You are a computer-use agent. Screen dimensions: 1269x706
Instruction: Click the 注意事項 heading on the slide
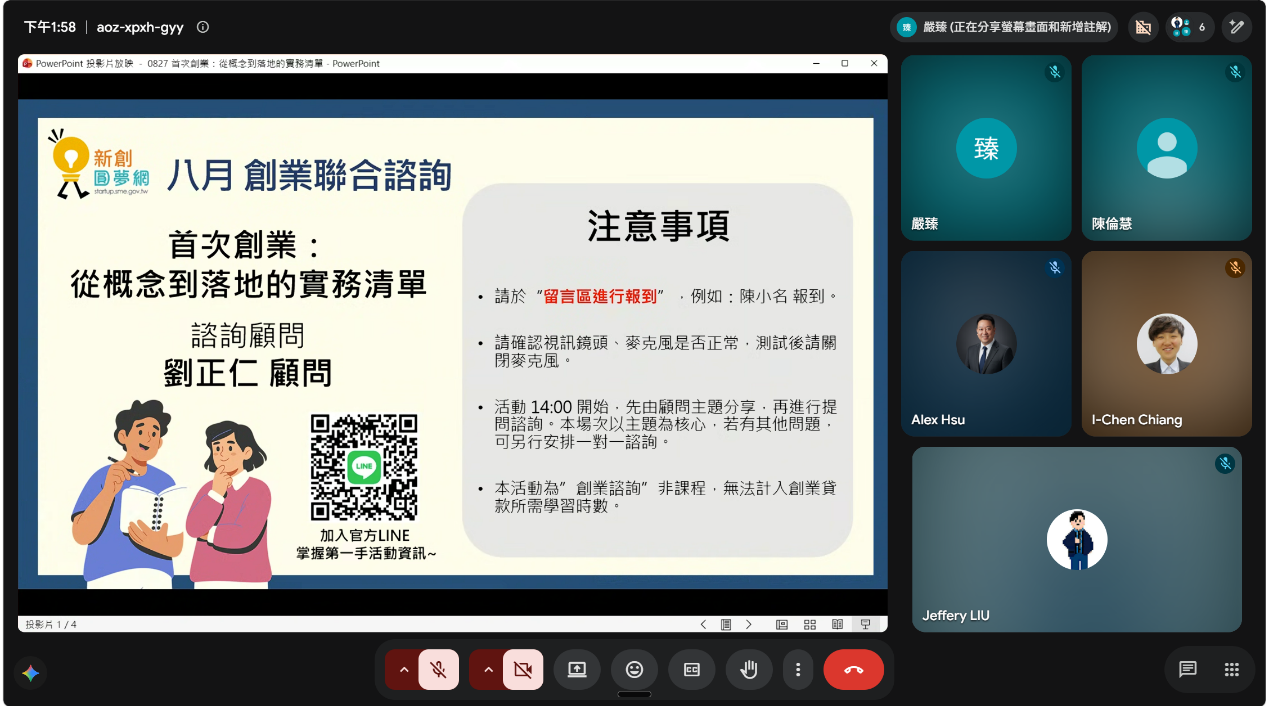pos(658,226)
